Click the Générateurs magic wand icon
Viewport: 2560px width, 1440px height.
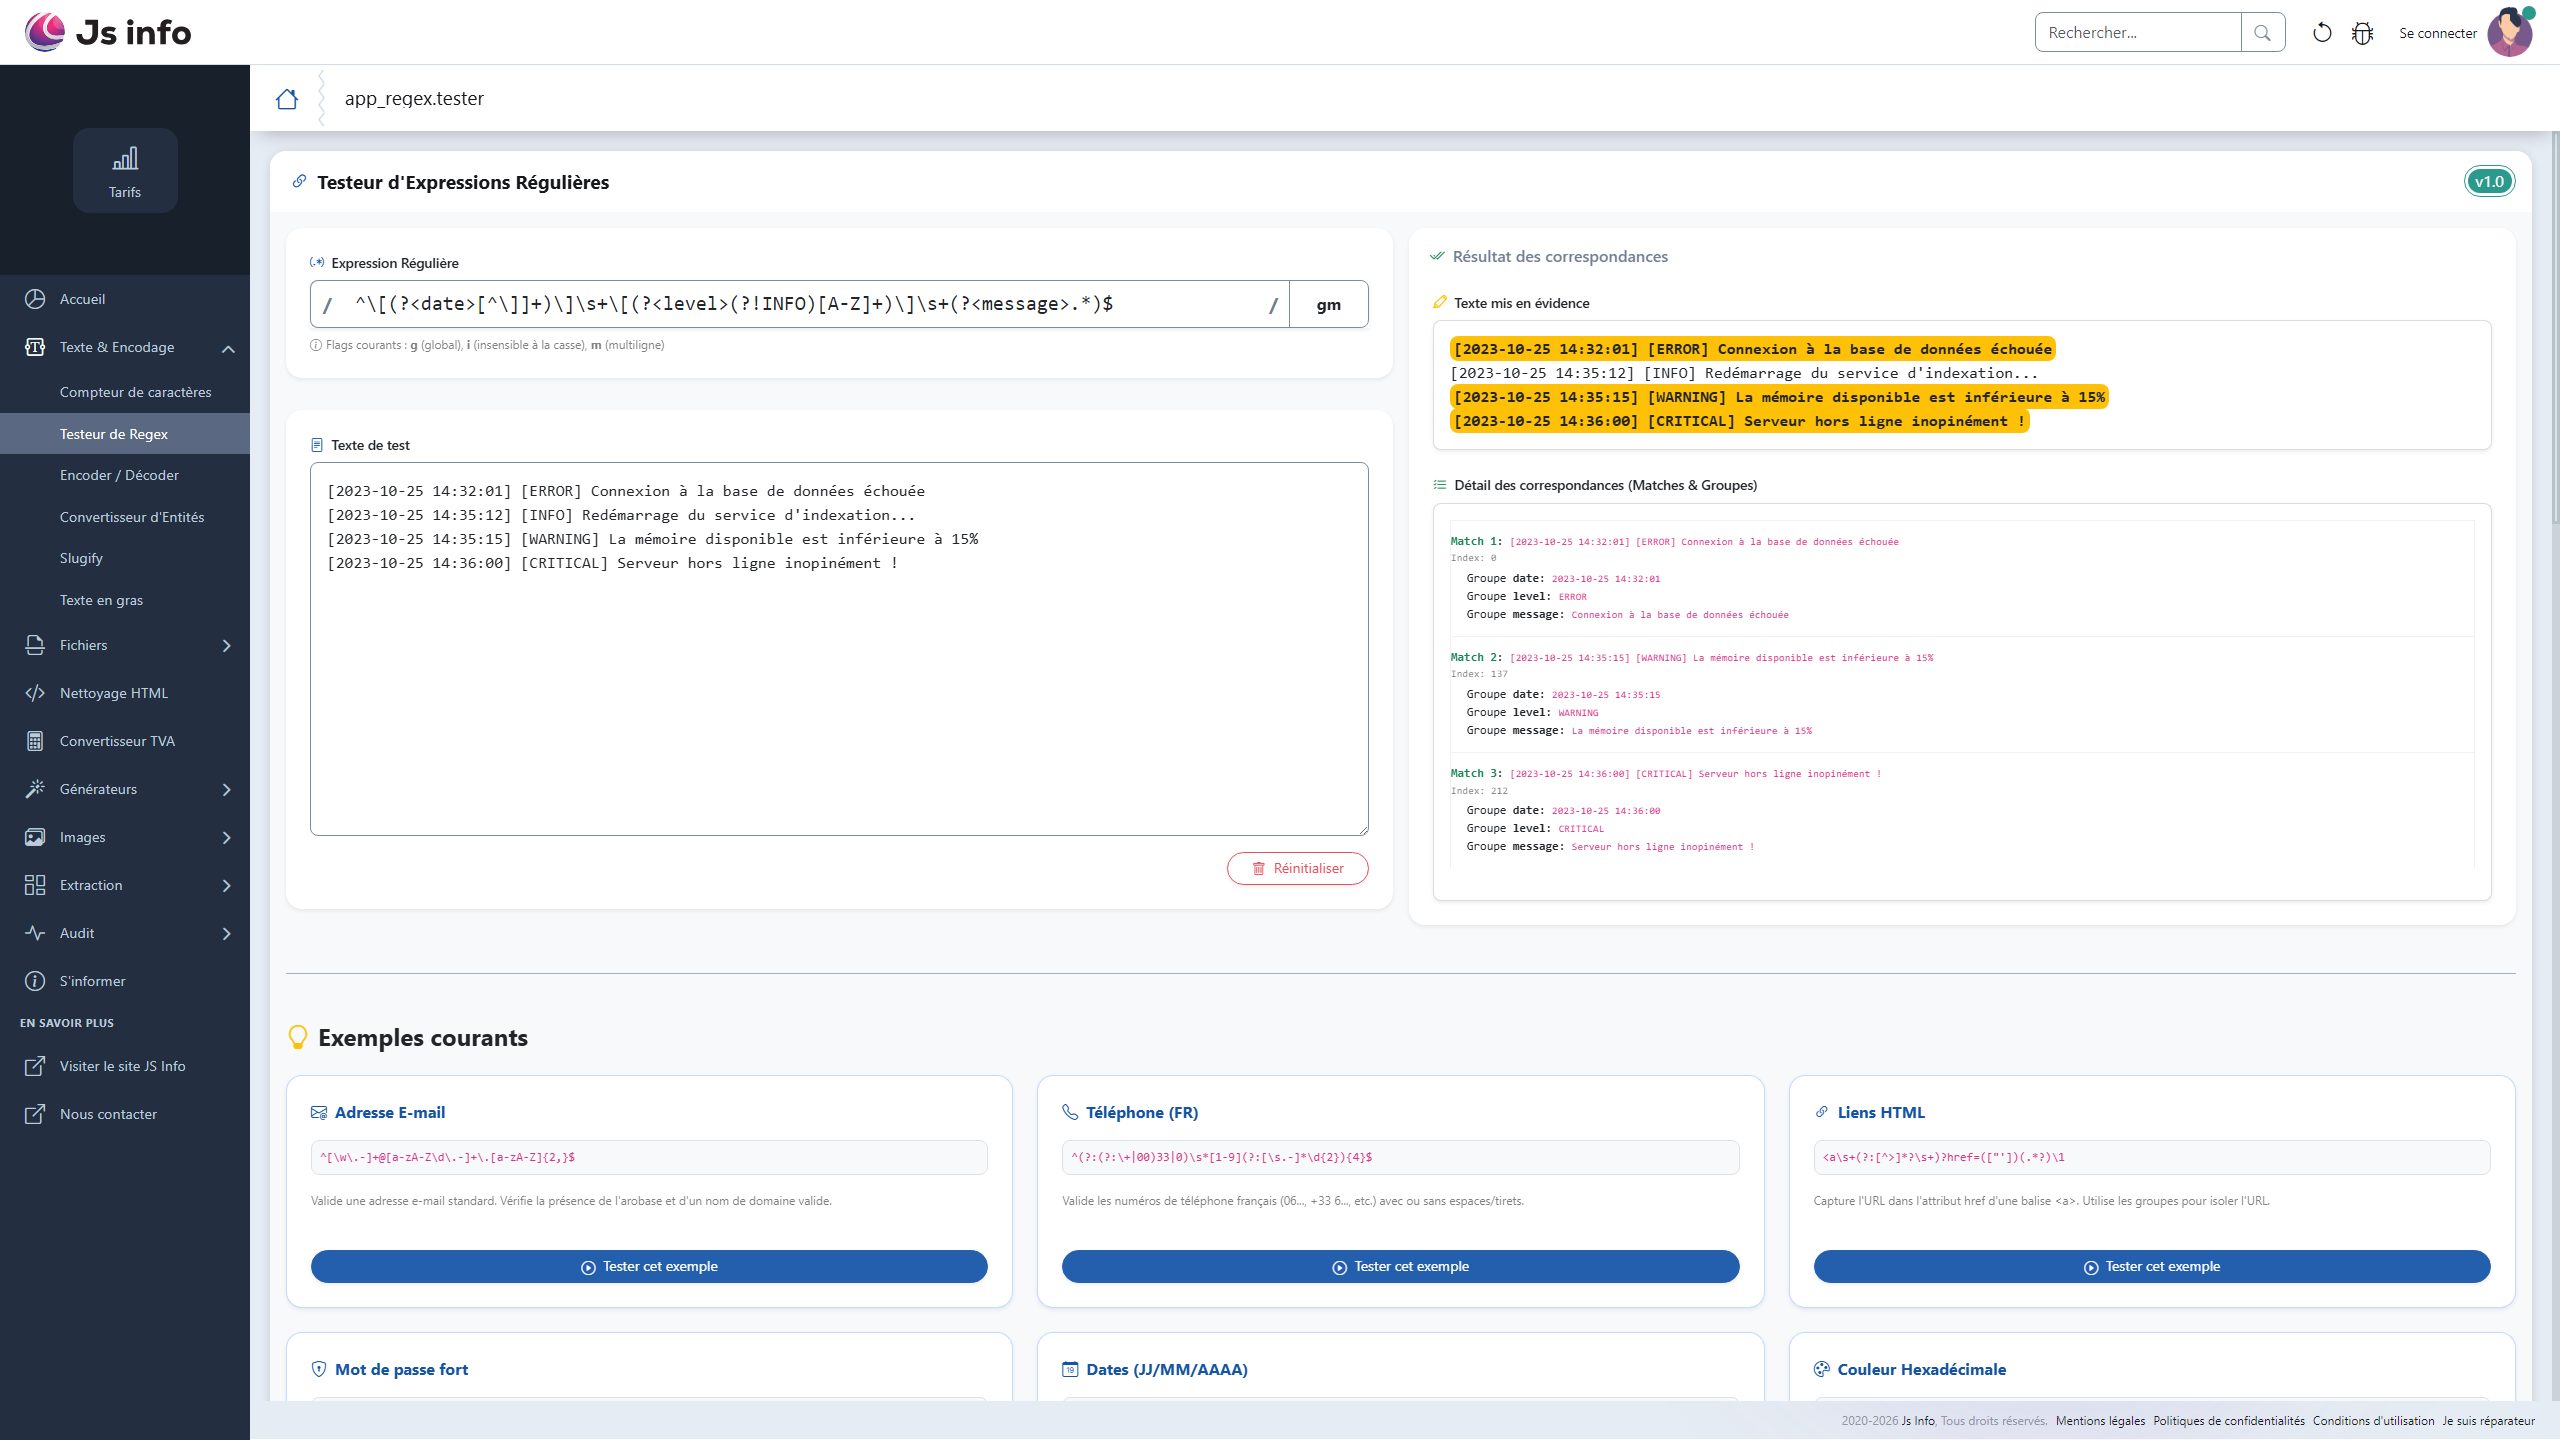(x=35, y=789)
